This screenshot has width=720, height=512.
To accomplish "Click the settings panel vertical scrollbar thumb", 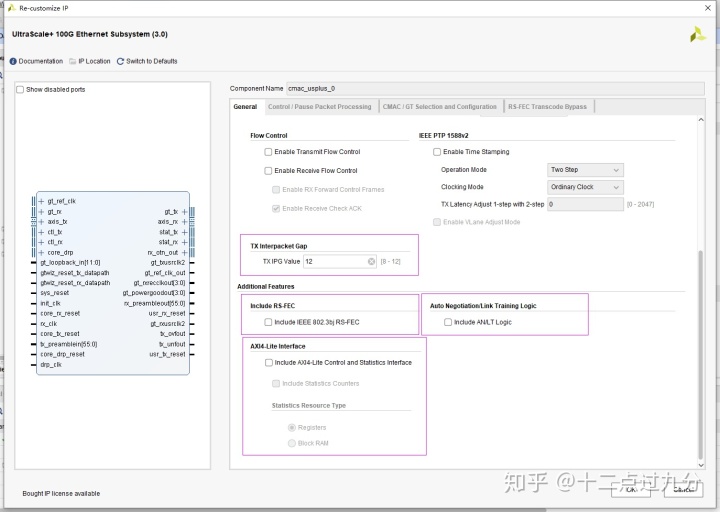I will pos(701,354).
